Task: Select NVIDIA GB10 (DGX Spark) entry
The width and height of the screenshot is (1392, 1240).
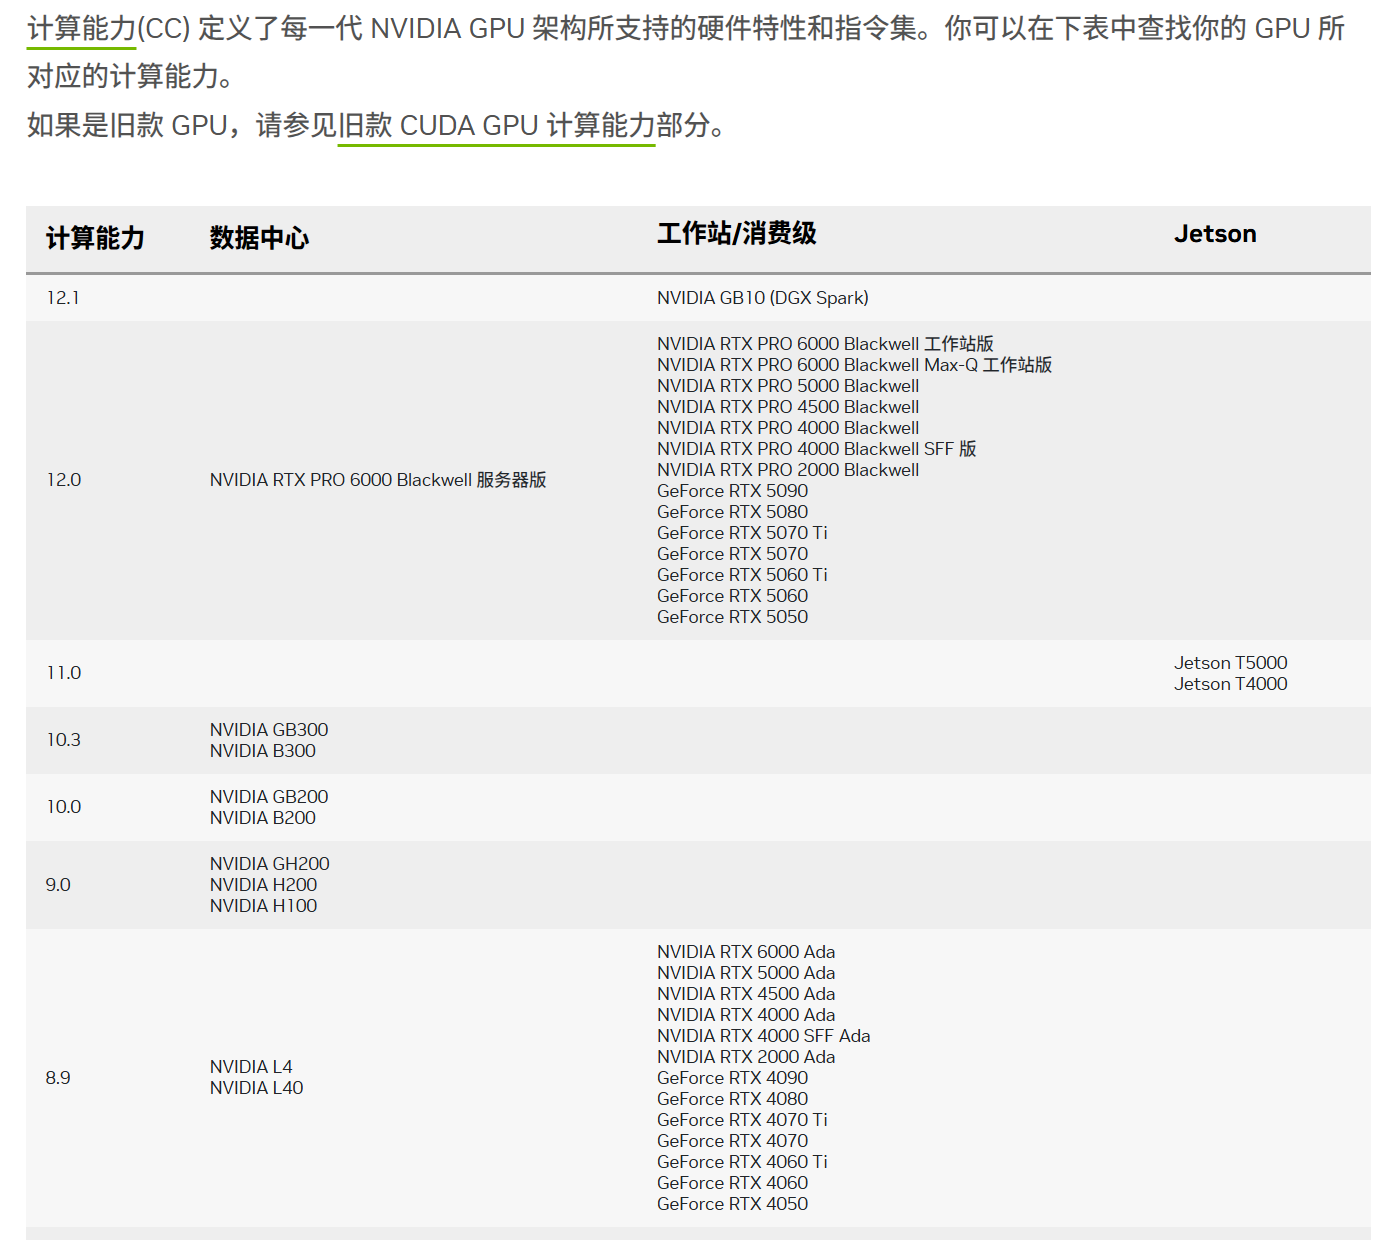Action: (x=763, y=298)
